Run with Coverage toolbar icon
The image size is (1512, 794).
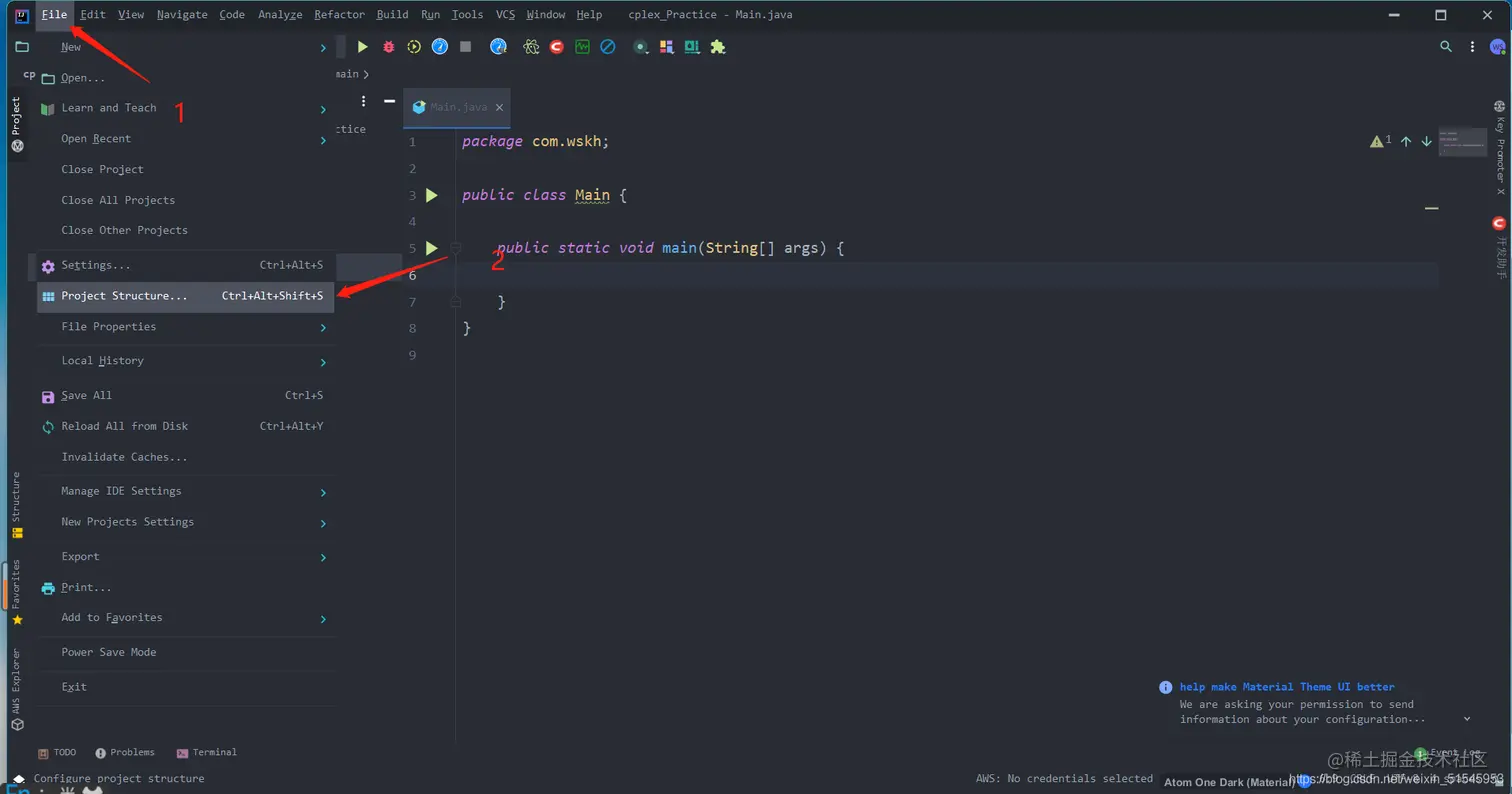pyautogui.click(x=414, y=47)
